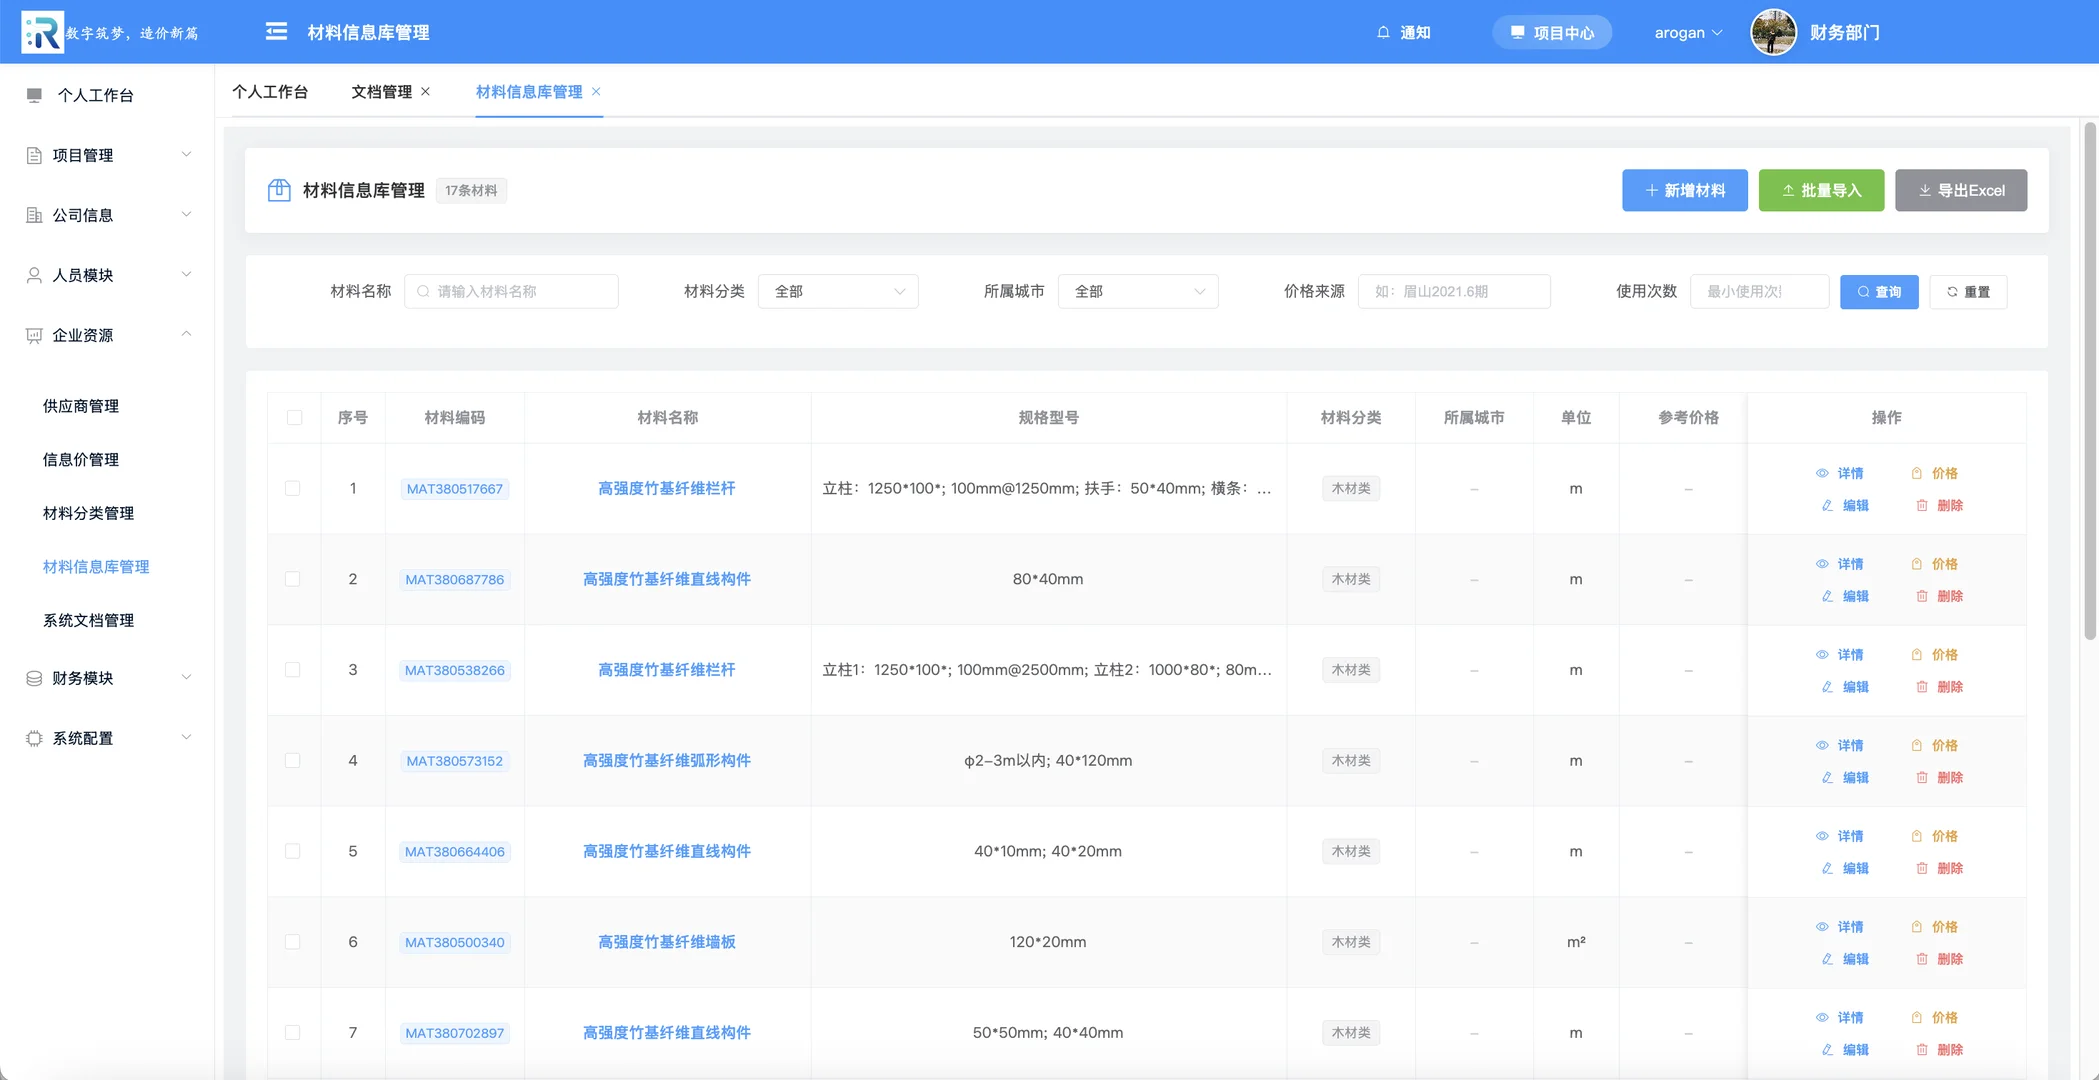Click the hamburger menu icon beside the title
Screen dimensions: 2099x1080
276,31
